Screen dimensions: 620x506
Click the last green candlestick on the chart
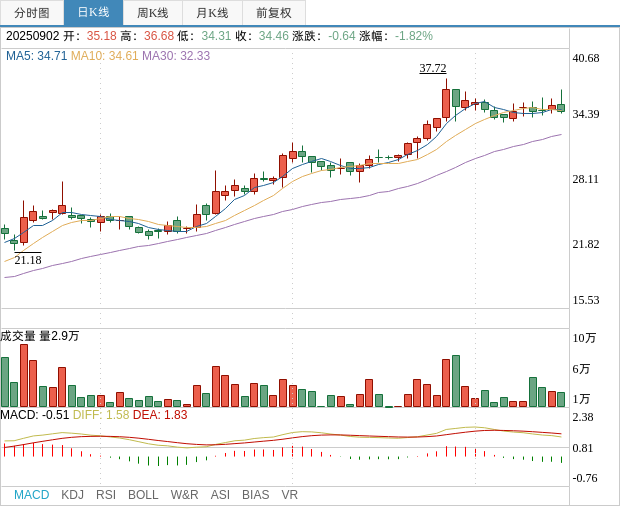tap(561, 108)
